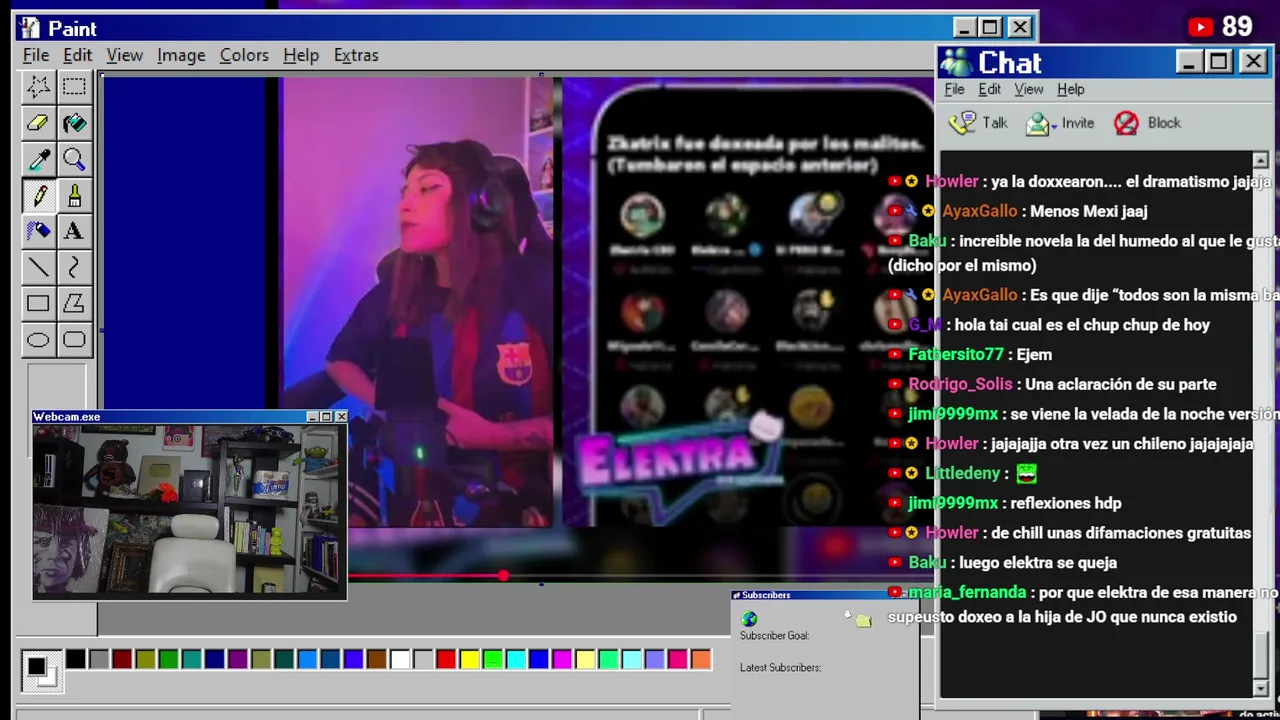The height and width of the screenshot is (720, 1280).
Task: Click the Chat window title icon
Action: 956,62
